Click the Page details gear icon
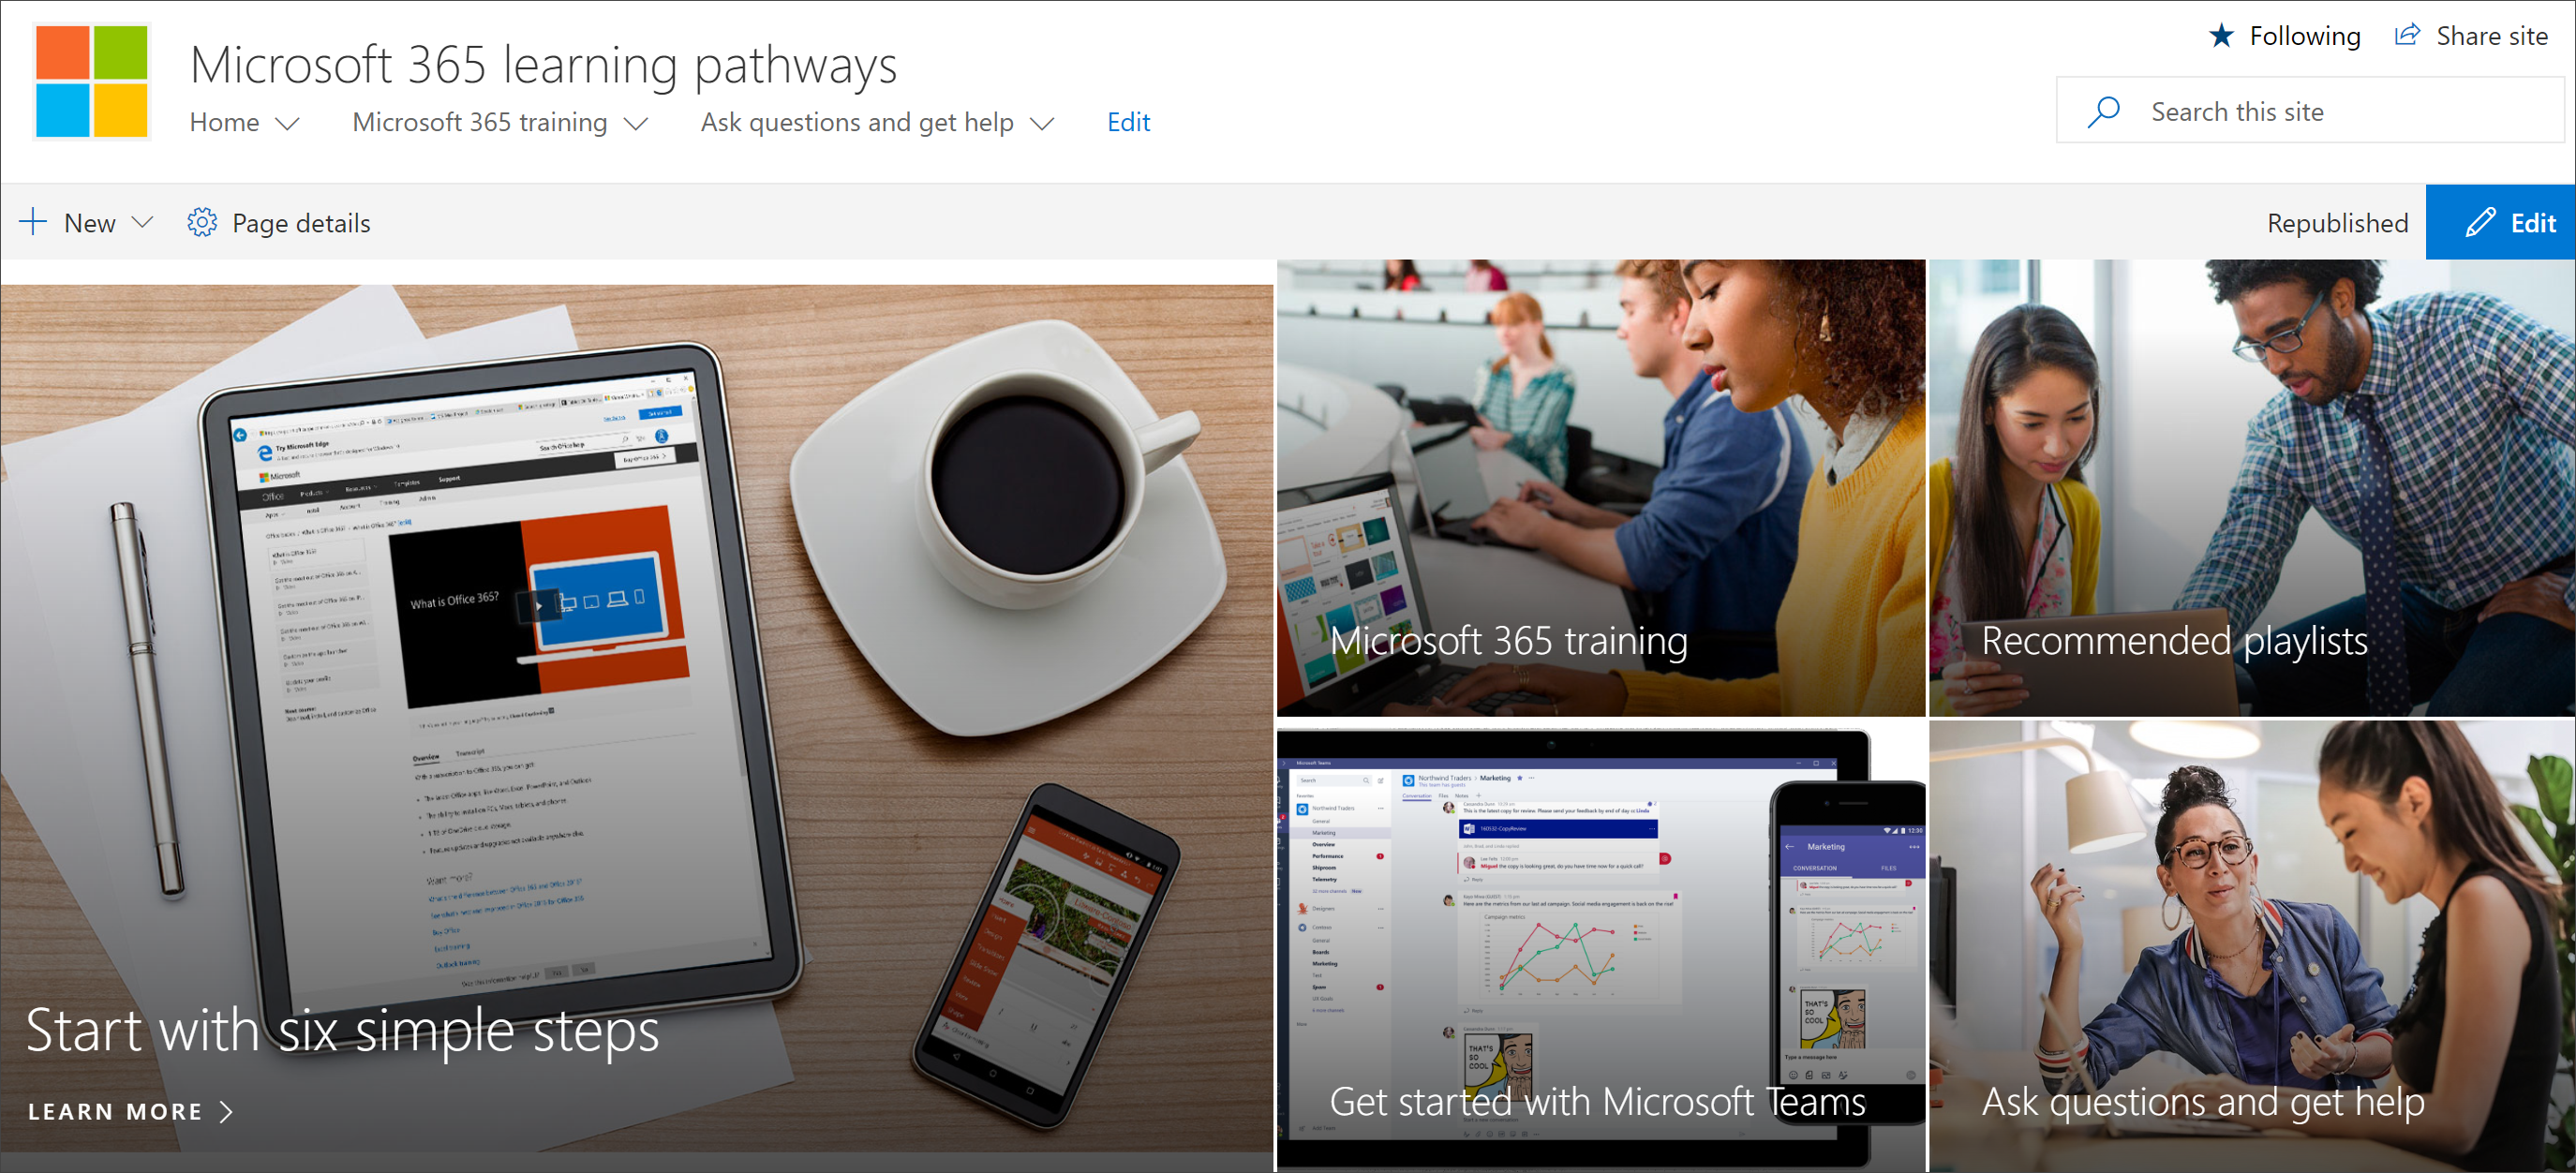This screenshot has height=1173, width=2576. 199,222
